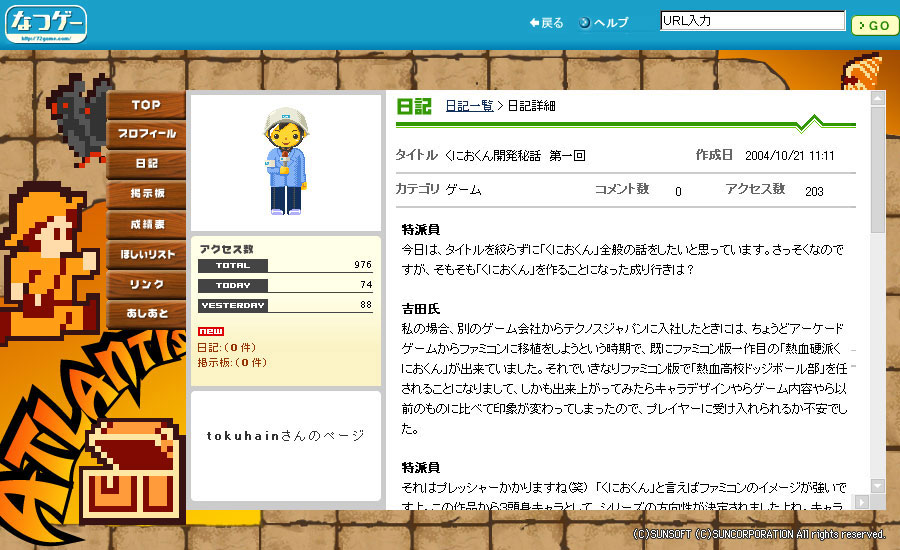Click the なつゲー site logo
This screenshot has width=900, height=550.
click(45, 23)
